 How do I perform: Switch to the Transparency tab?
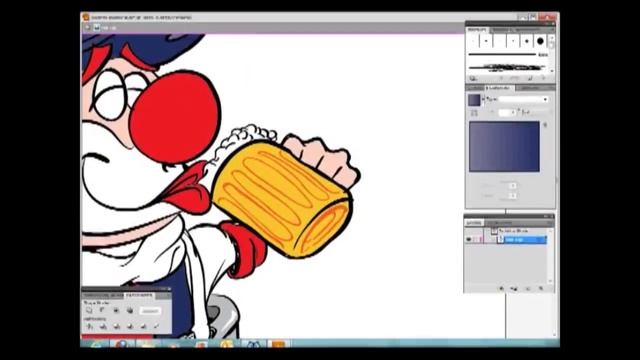[x=530, y=88]
